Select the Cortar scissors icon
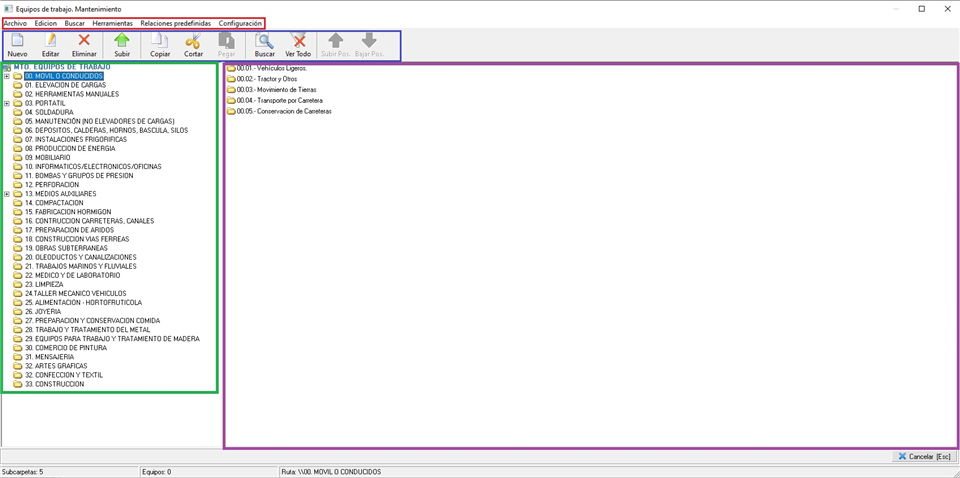This screenshot has width=960, height=478. pyautogui.click(x=193, y=42)
